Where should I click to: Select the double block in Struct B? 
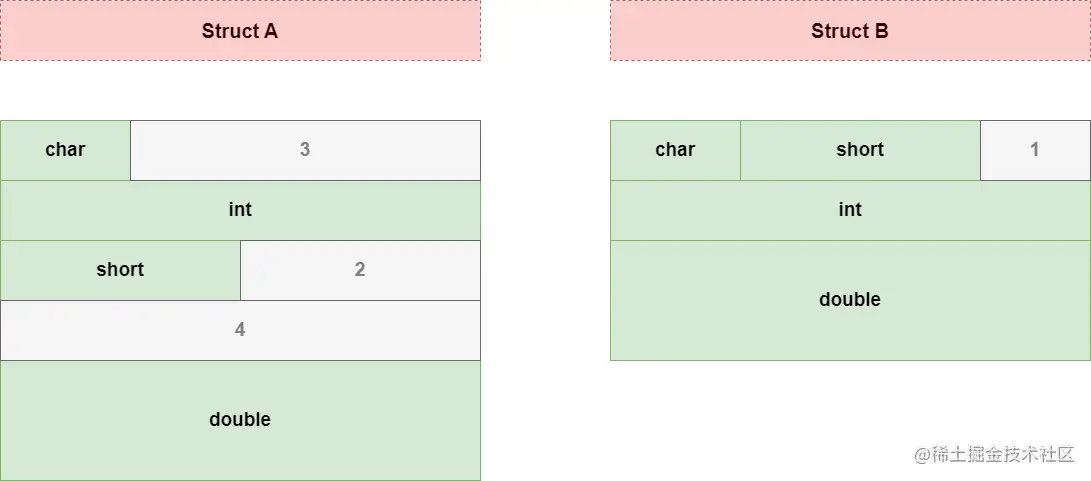(x=850, y=300)
